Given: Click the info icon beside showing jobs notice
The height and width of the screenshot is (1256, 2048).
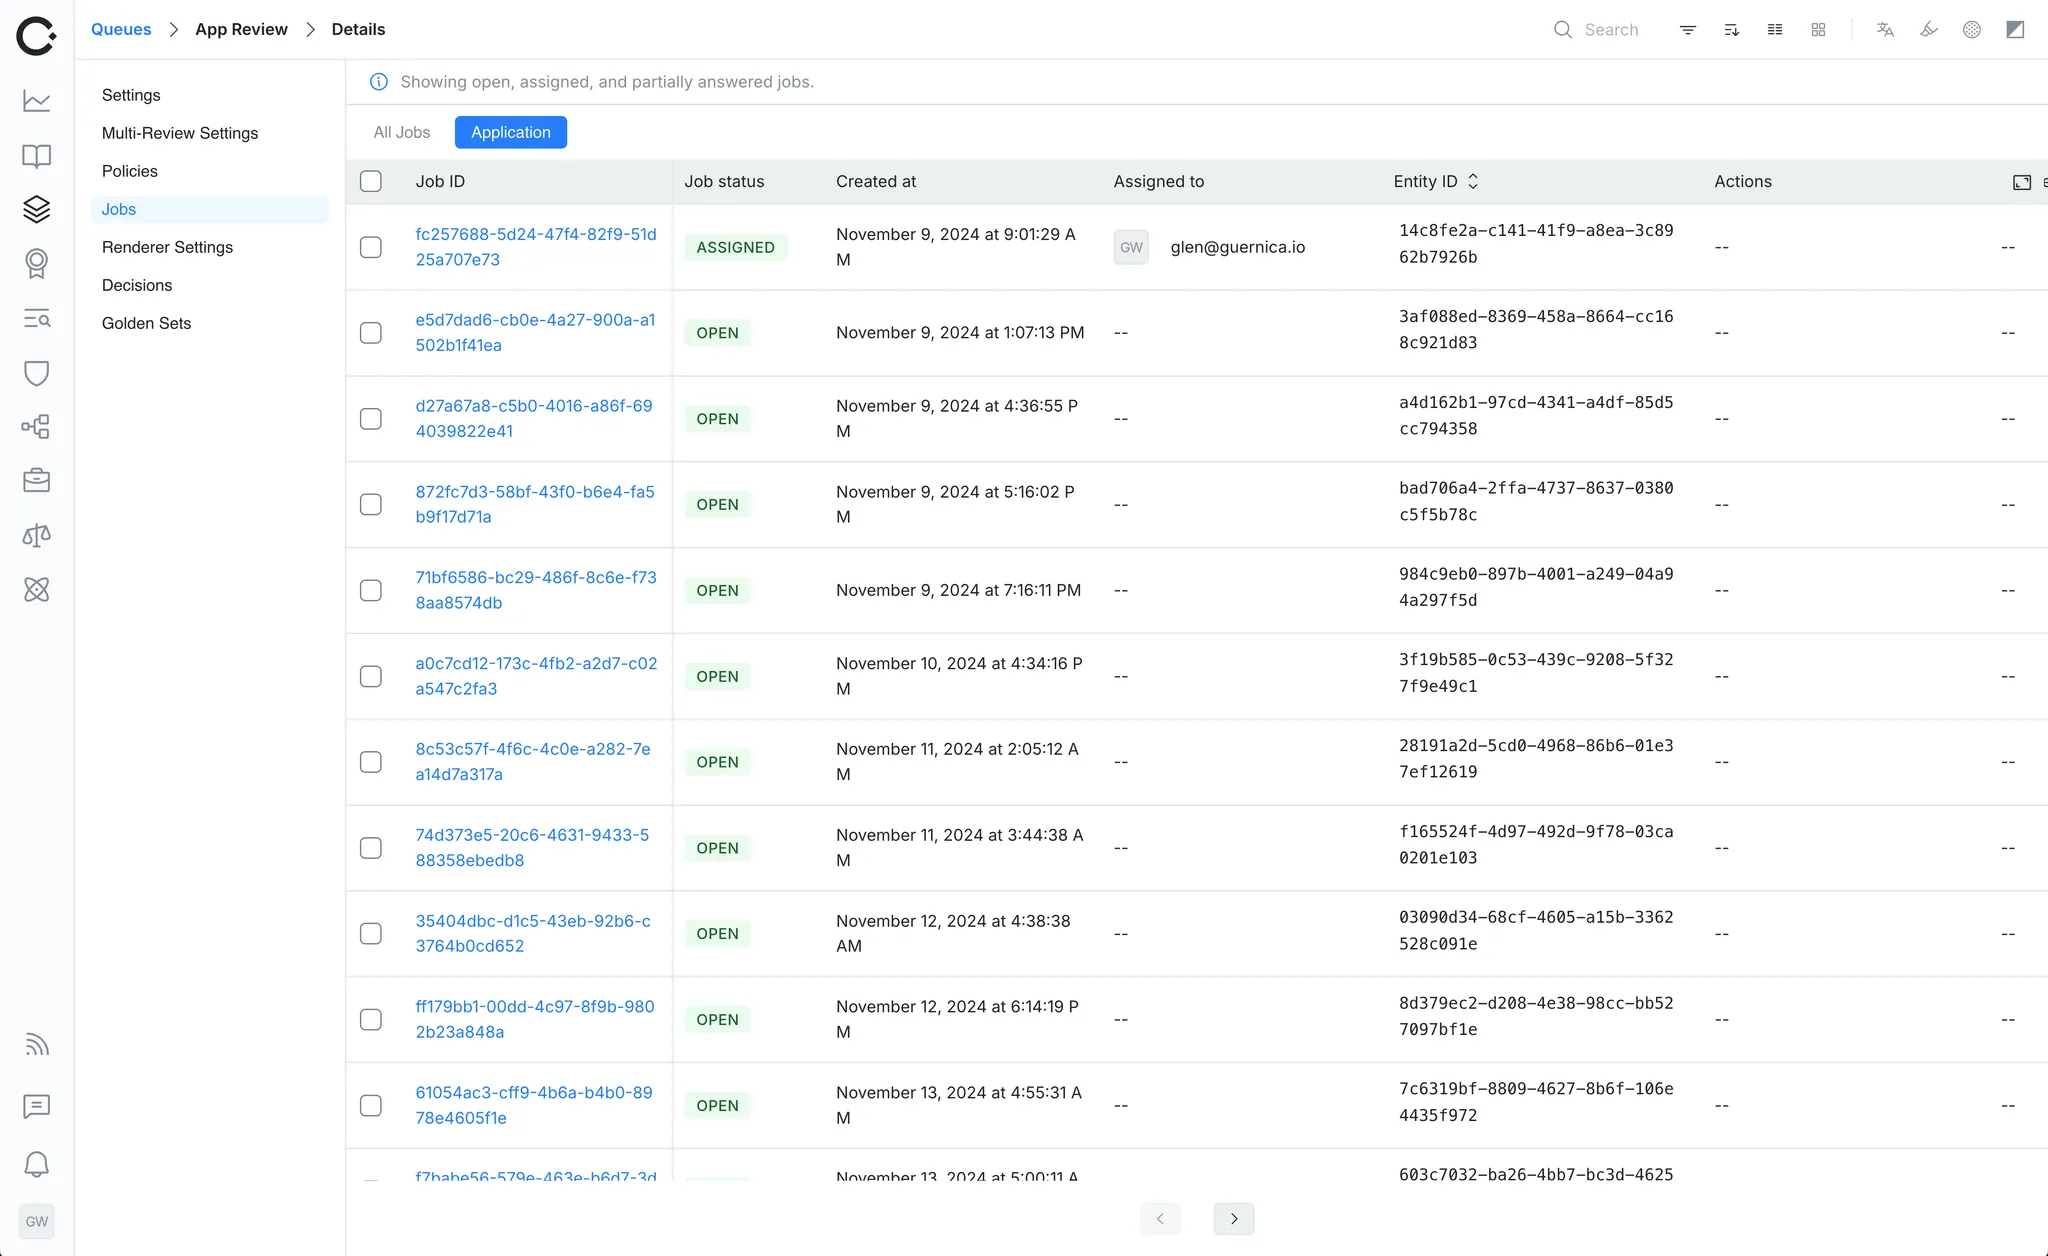Looking at the screenshot, I should pyautogui.click(x=379, y=82).
